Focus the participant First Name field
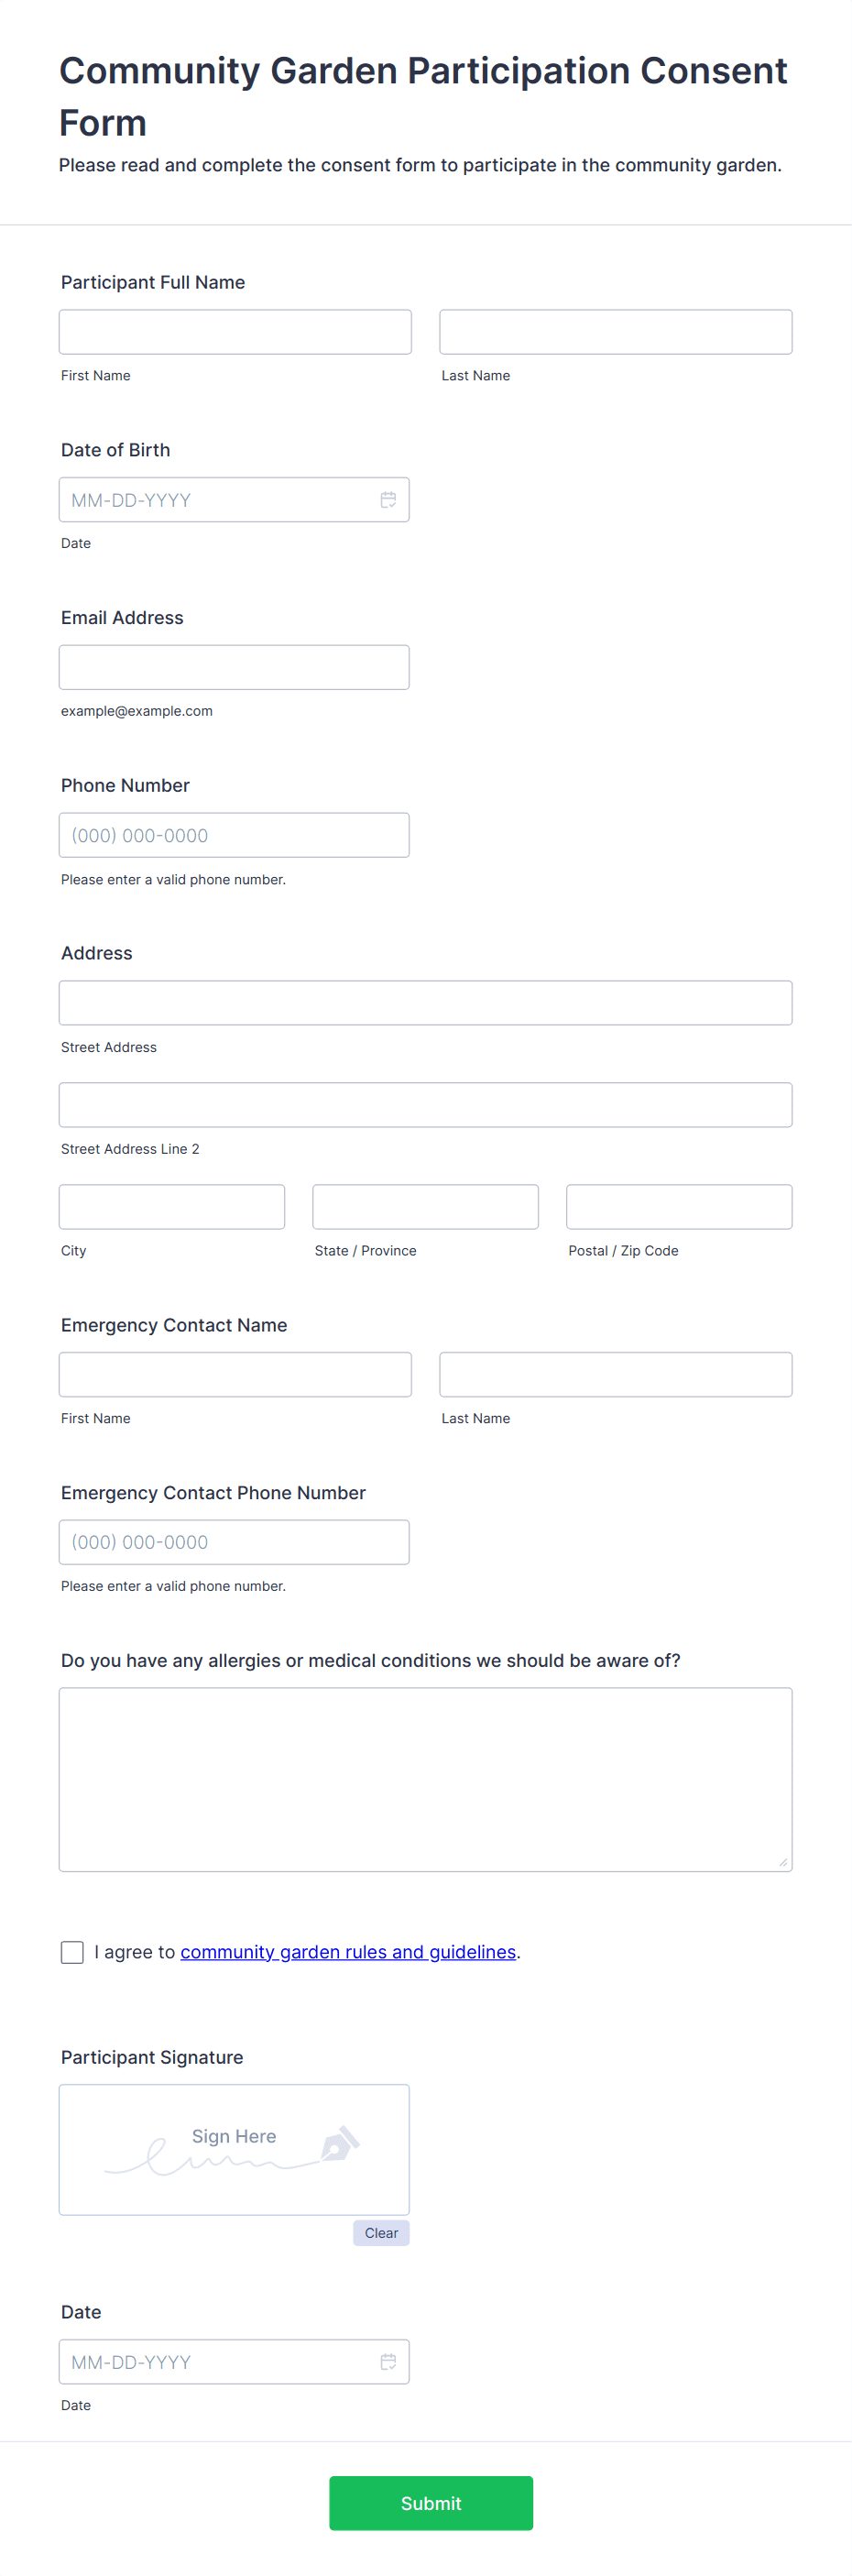 235,332
